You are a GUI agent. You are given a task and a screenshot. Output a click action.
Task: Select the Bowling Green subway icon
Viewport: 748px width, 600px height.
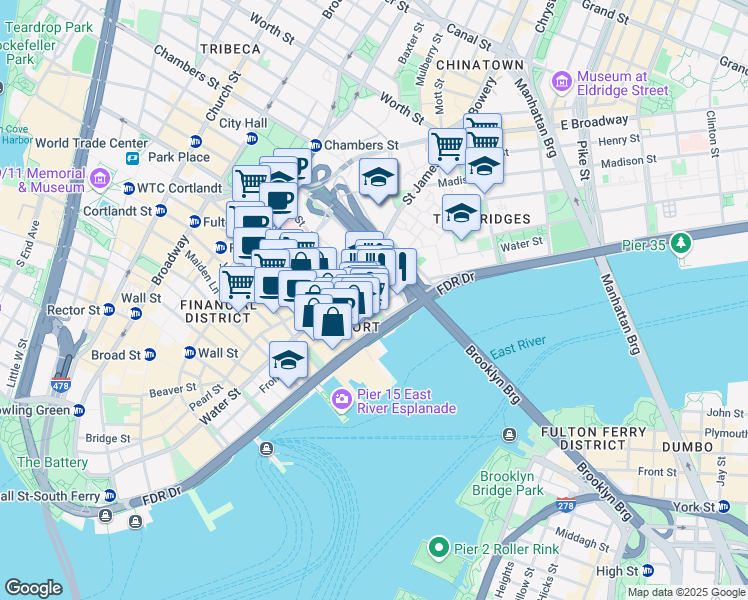coord(79,411)
